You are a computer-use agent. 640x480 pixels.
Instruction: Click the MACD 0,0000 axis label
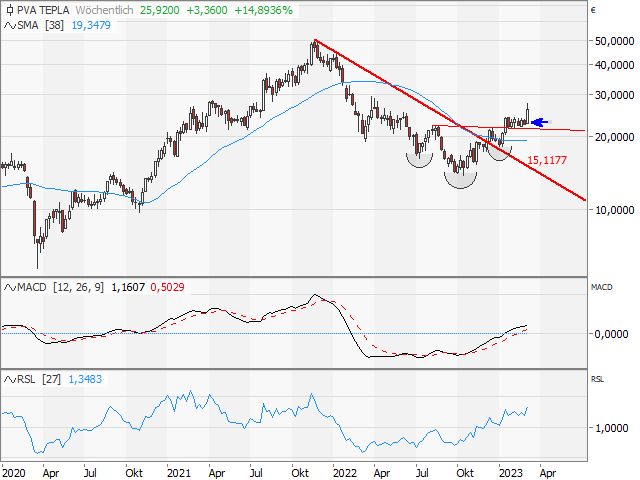click(611, 334)
